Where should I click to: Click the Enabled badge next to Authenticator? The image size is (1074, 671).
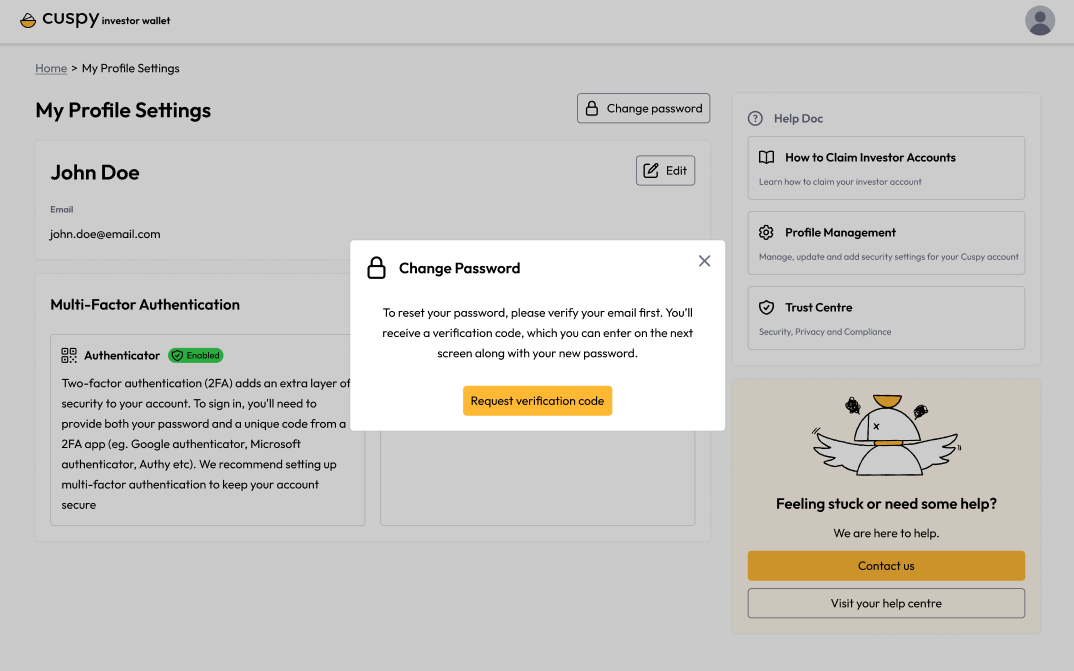tap(196, 355)
